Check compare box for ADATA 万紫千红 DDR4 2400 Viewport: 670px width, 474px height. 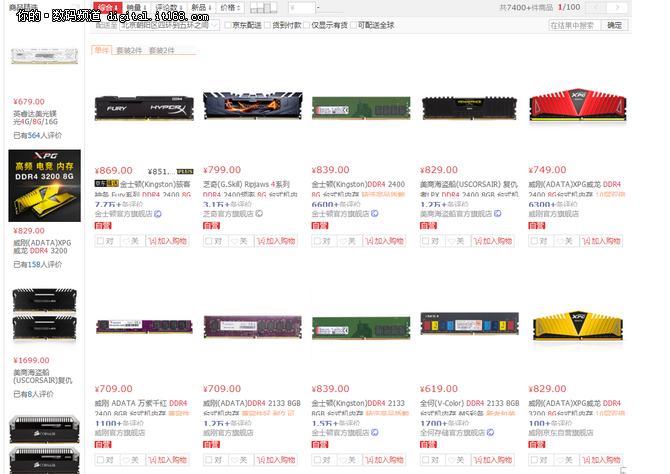point(100,460)
